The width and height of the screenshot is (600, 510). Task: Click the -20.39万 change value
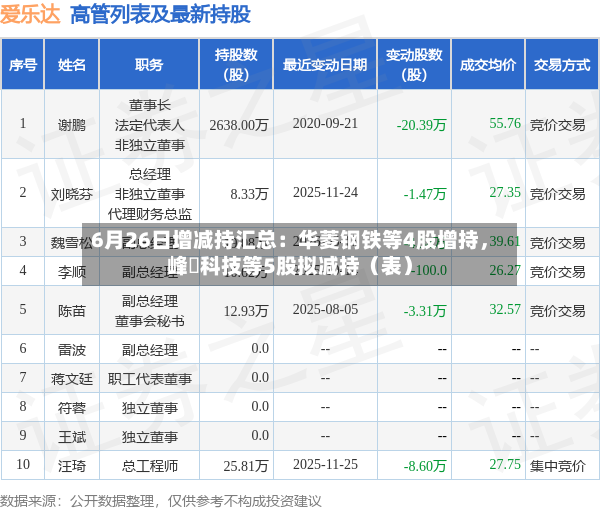[x=421, y=125]
